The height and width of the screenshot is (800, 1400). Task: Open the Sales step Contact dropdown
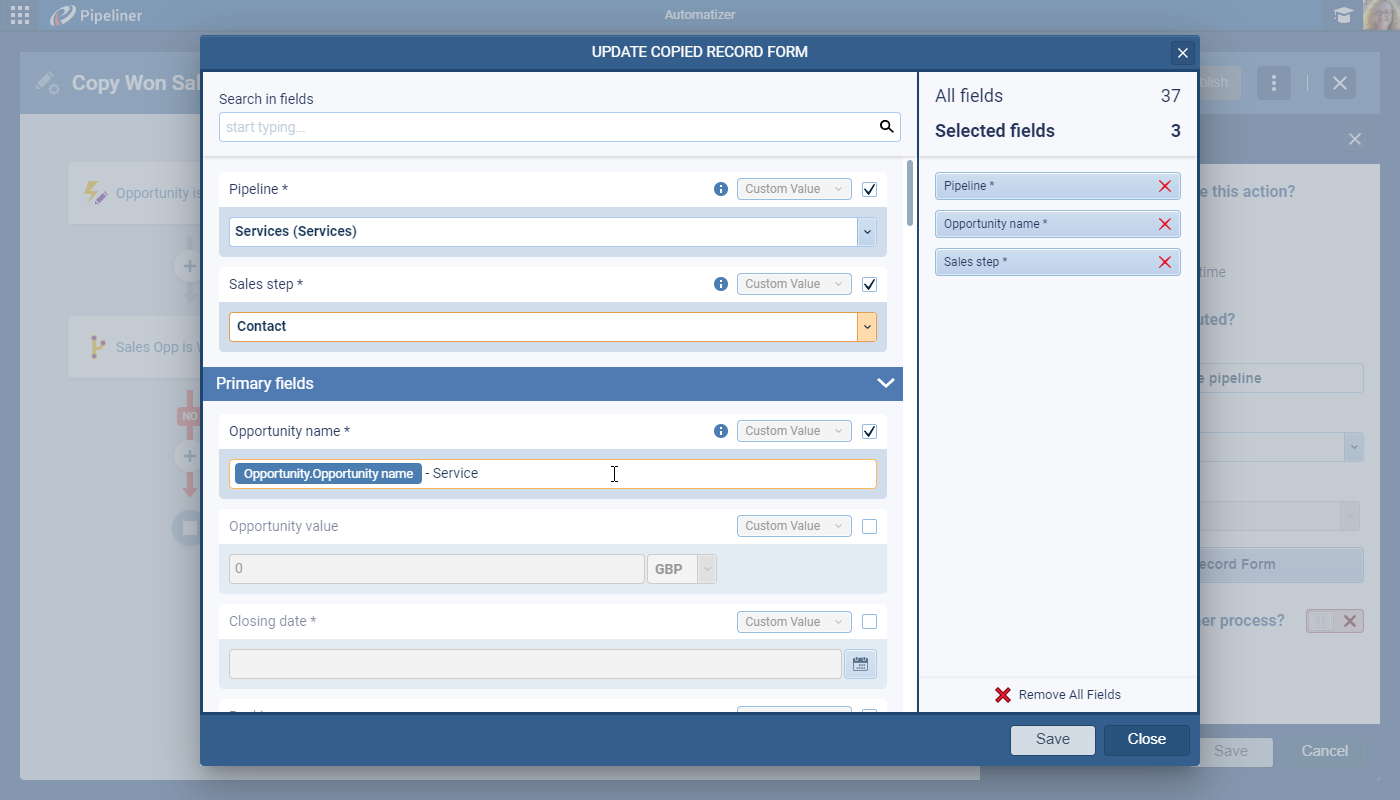[x=866, y=327]
